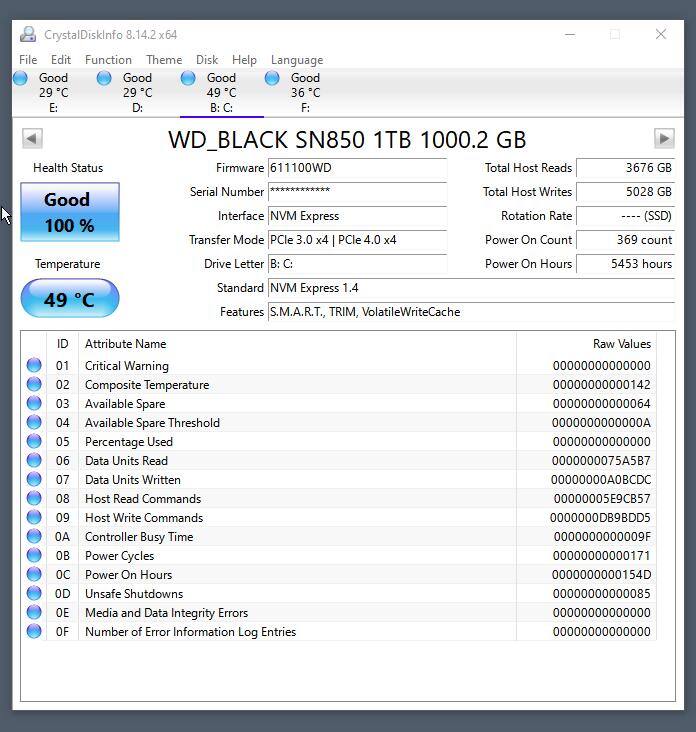The width and height of the screenshot is (696, 732).
Task: Click the Features field
Action: pyautogui.click(x=471, y=312)
